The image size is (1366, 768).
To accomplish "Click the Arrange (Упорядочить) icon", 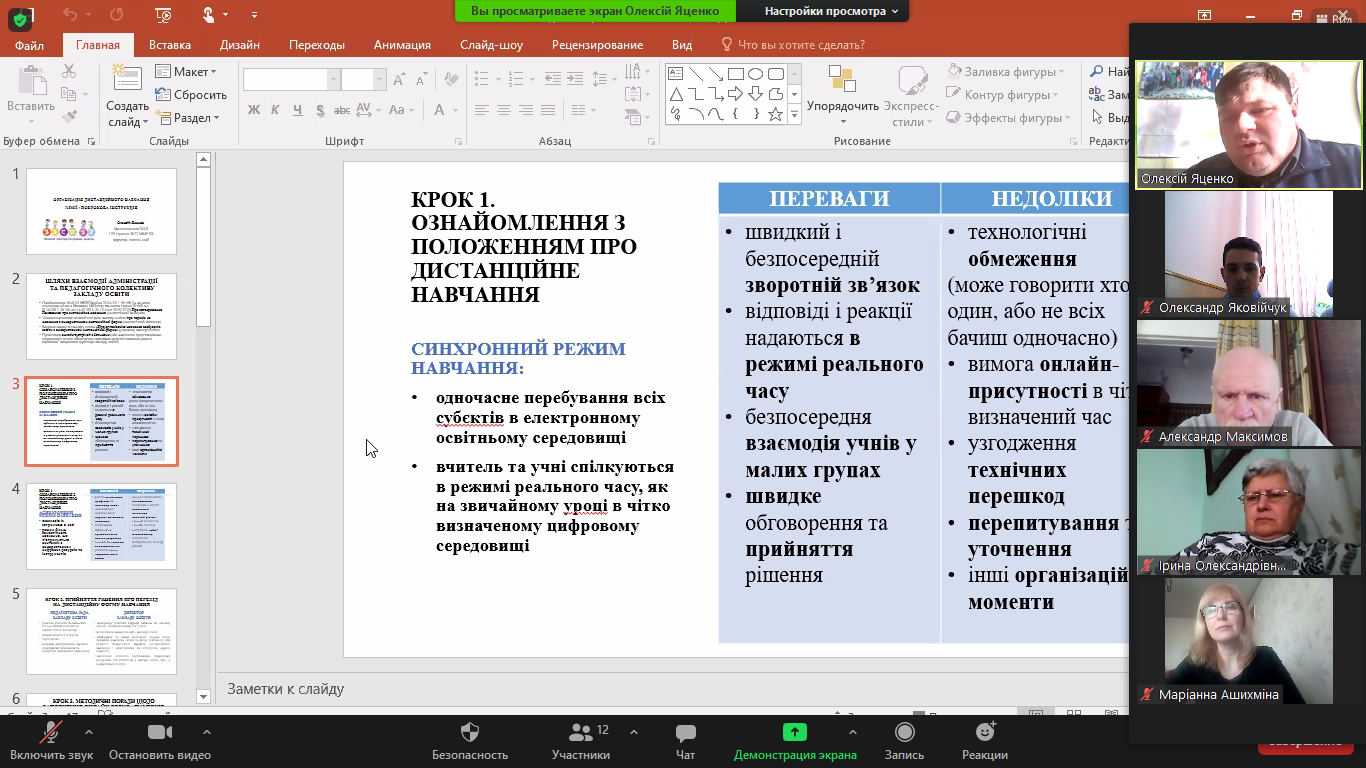I will (842, 82).
